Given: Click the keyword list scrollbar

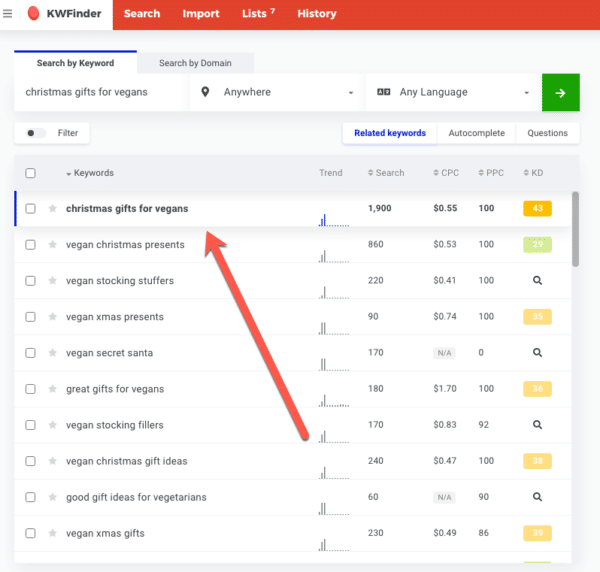Looking at the screenshot, I should (575, 229).
